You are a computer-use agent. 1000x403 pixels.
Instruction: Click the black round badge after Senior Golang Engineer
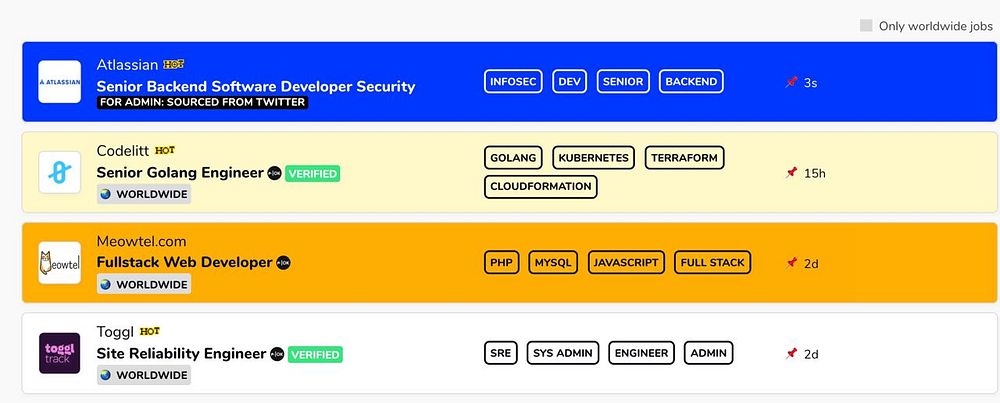(274, 173)
